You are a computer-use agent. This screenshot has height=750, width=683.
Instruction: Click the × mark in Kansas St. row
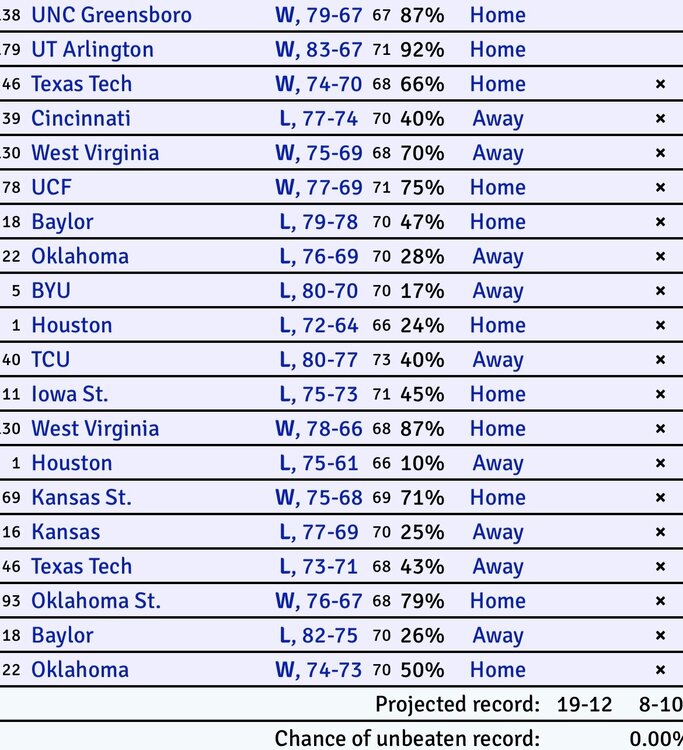point(660,498)
